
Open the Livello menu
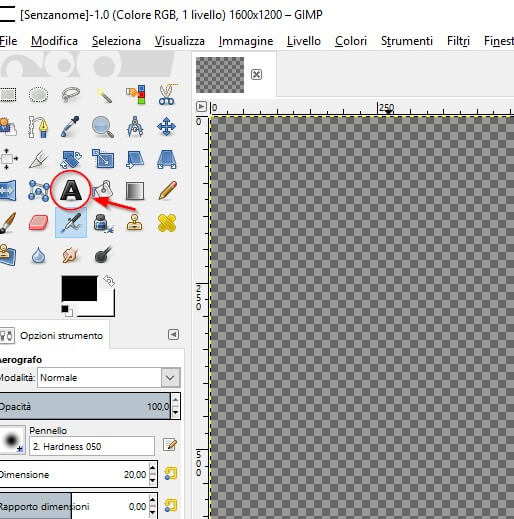[x=304, y=41]
